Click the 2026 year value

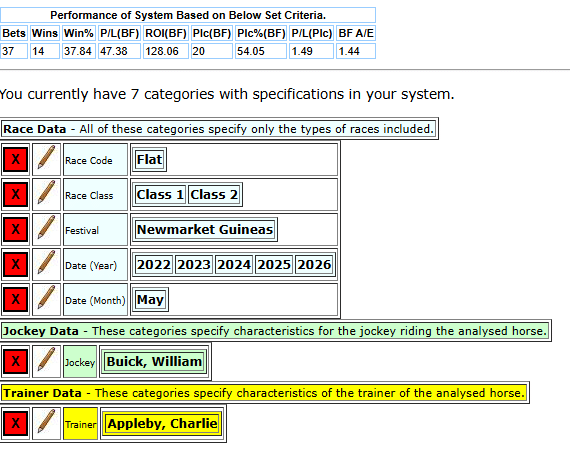(314, 264)
